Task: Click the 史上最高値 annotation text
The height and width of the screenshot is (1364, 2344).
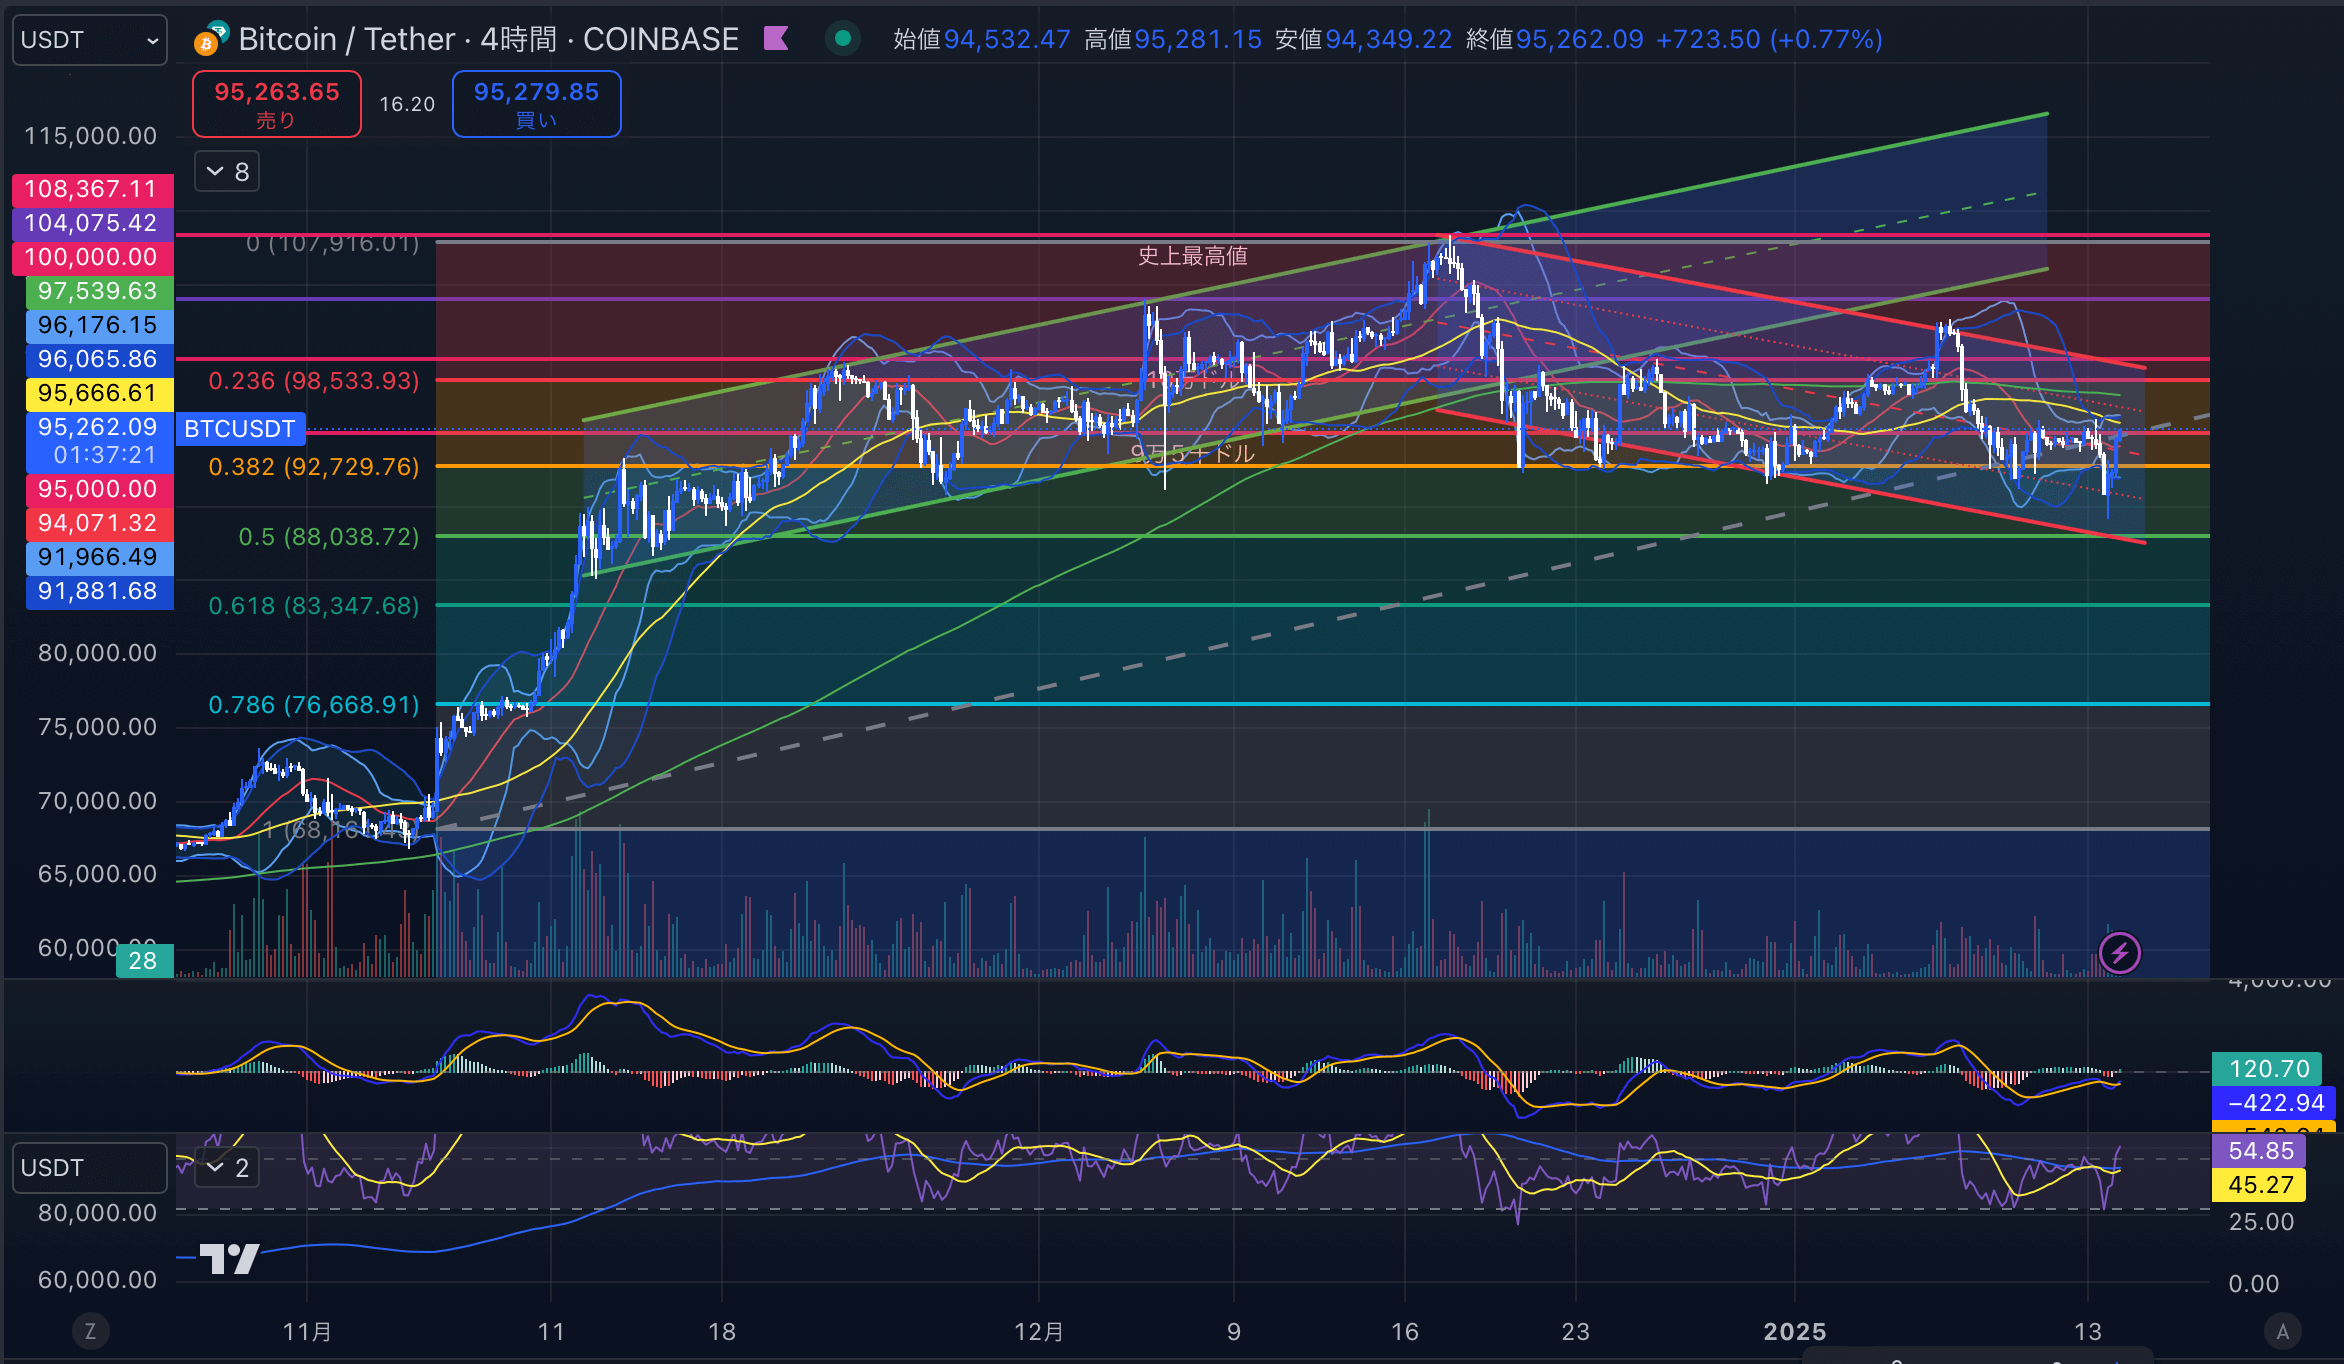Action: coord(1192,256)
